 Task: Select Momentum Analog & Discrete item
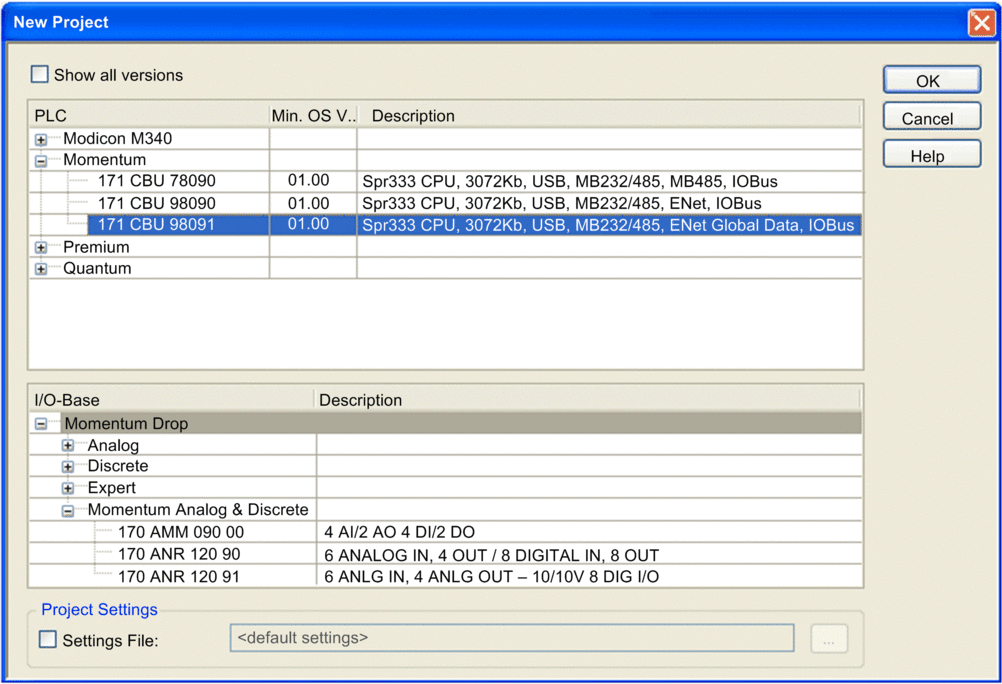click(198, 509)
